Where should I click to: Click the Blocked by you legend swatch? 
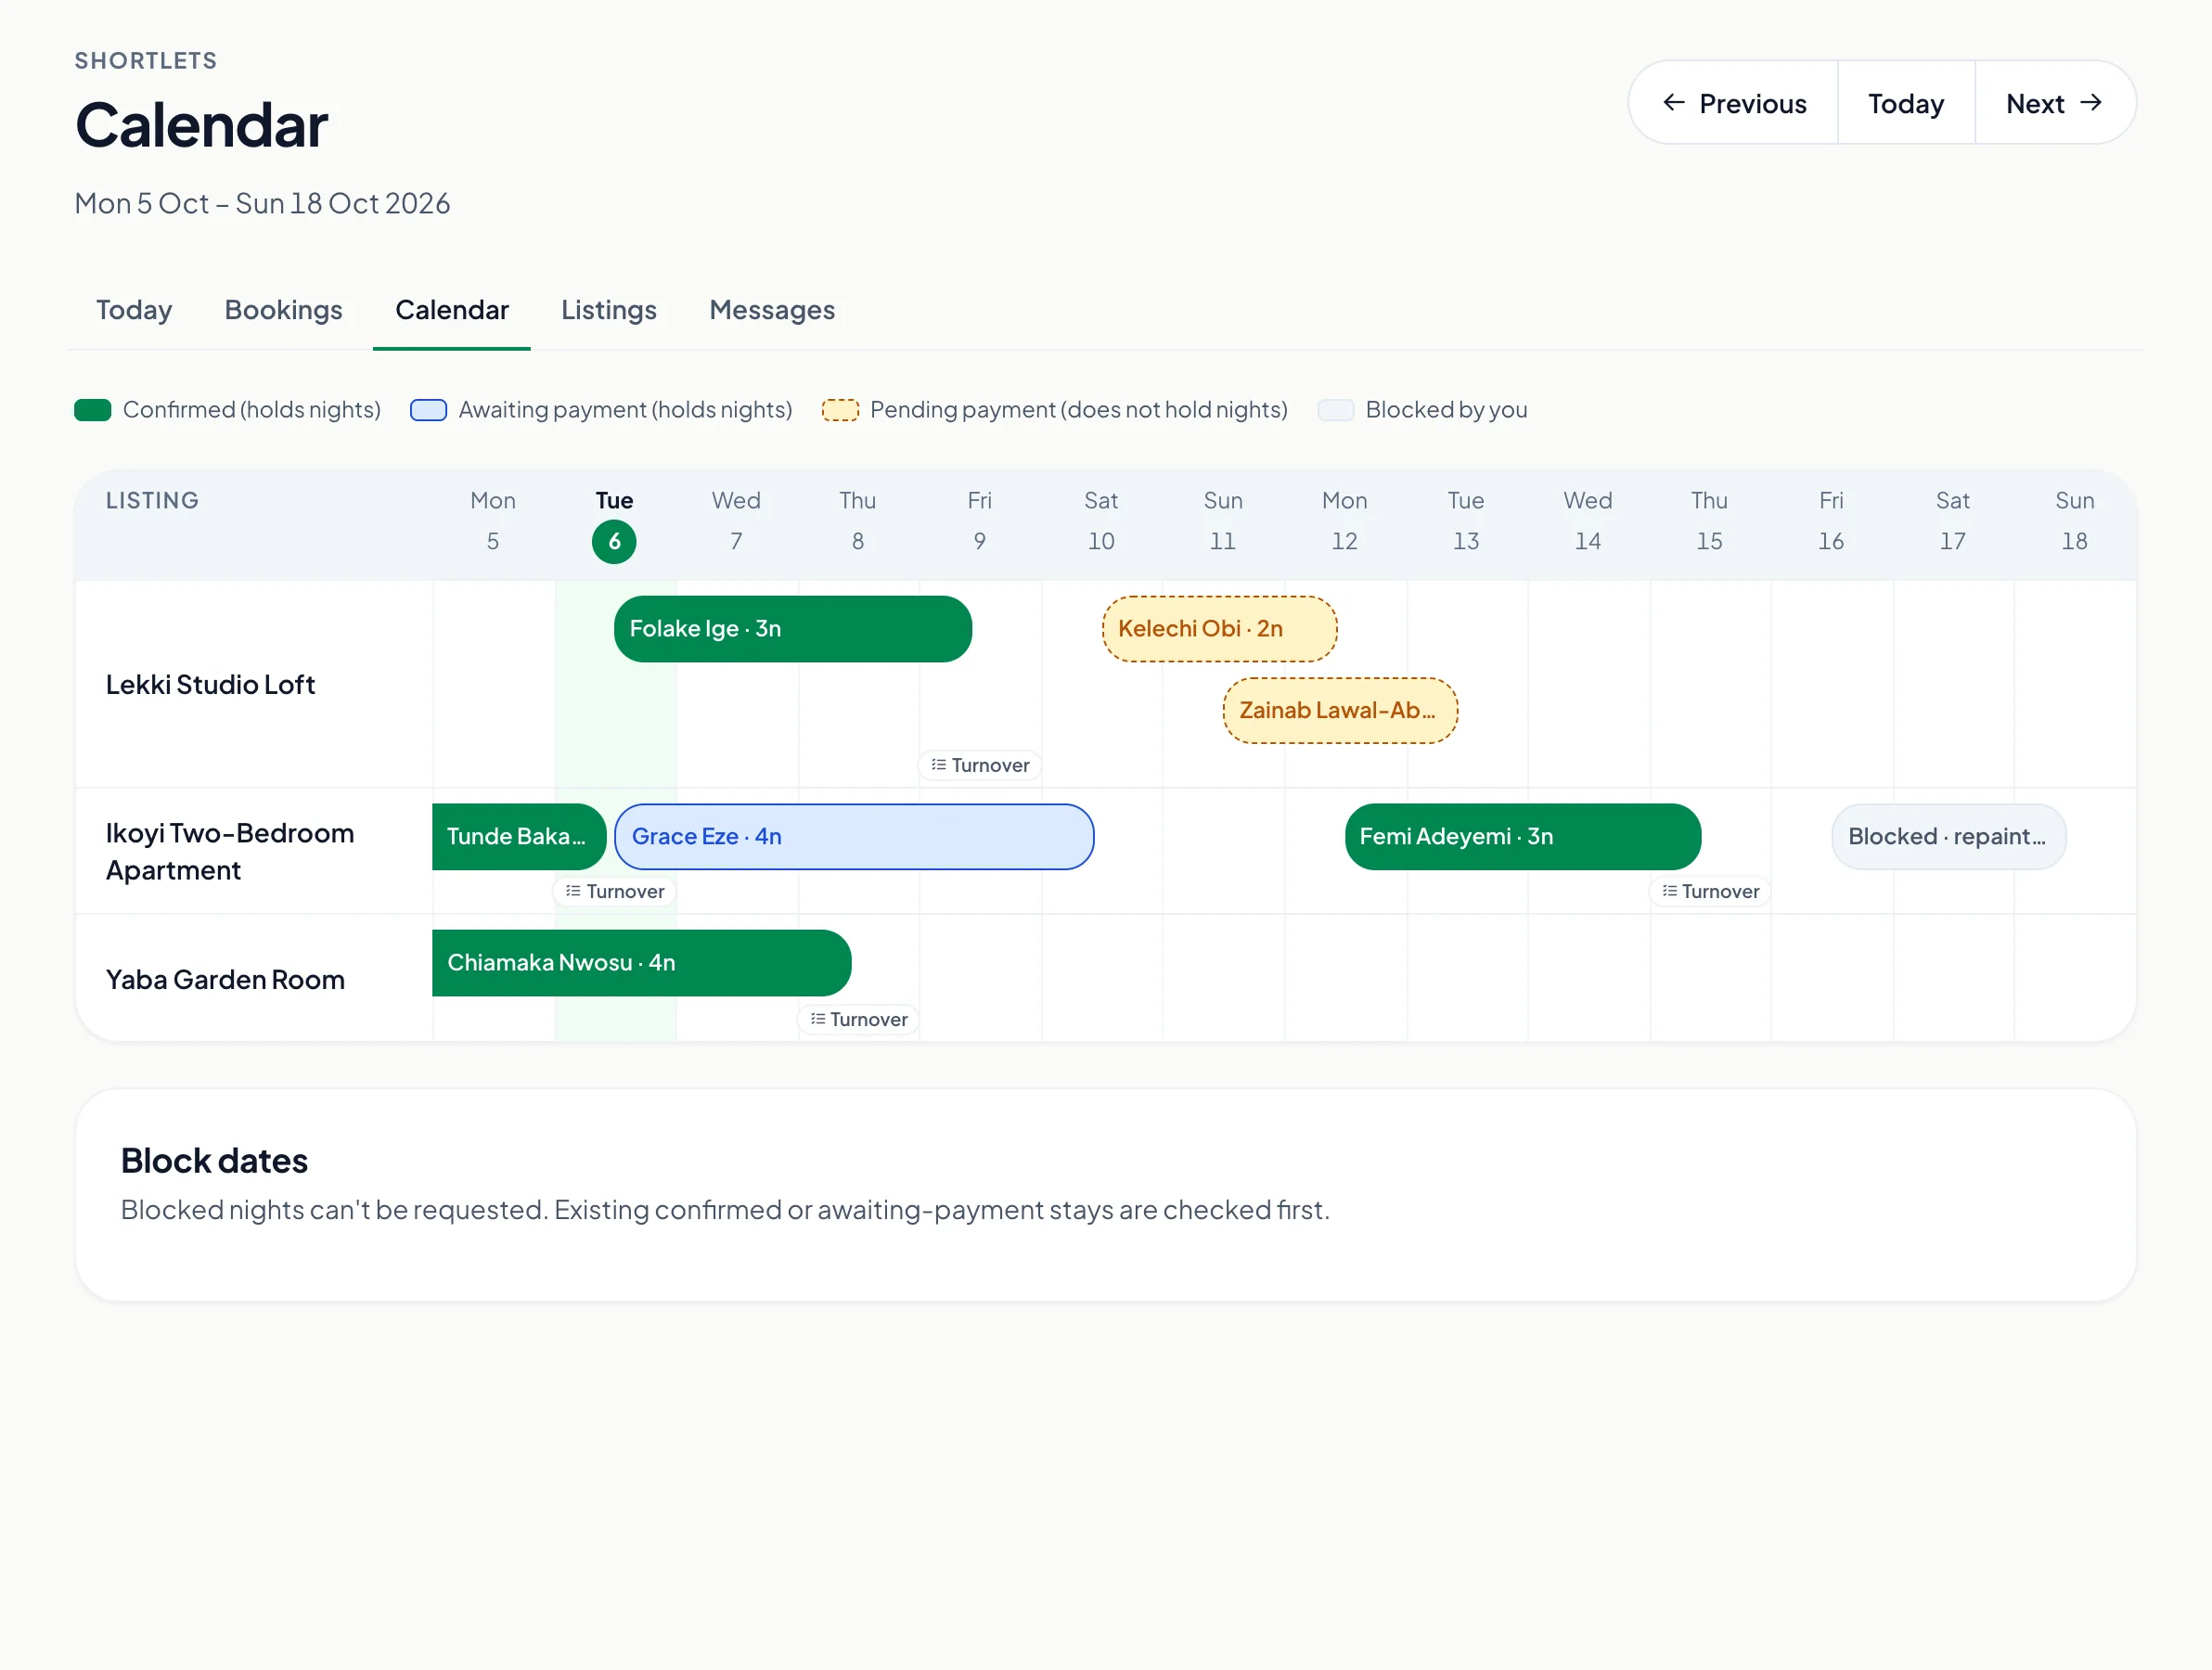tap(1336, 410)
